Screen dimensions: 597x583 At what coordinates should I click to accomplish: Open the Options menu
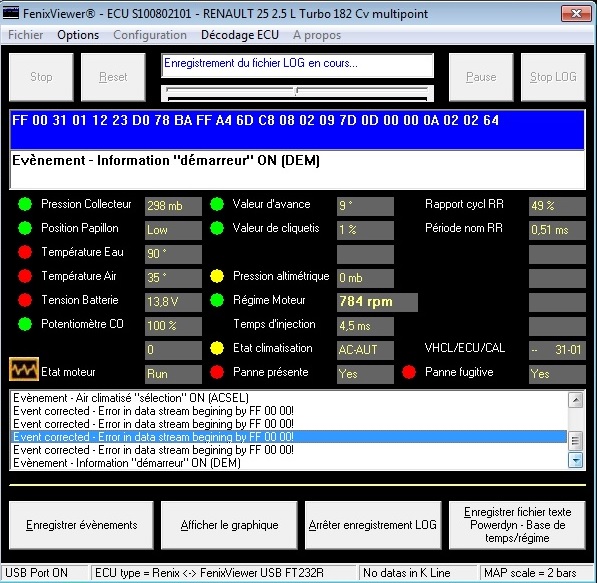(78, 35)
